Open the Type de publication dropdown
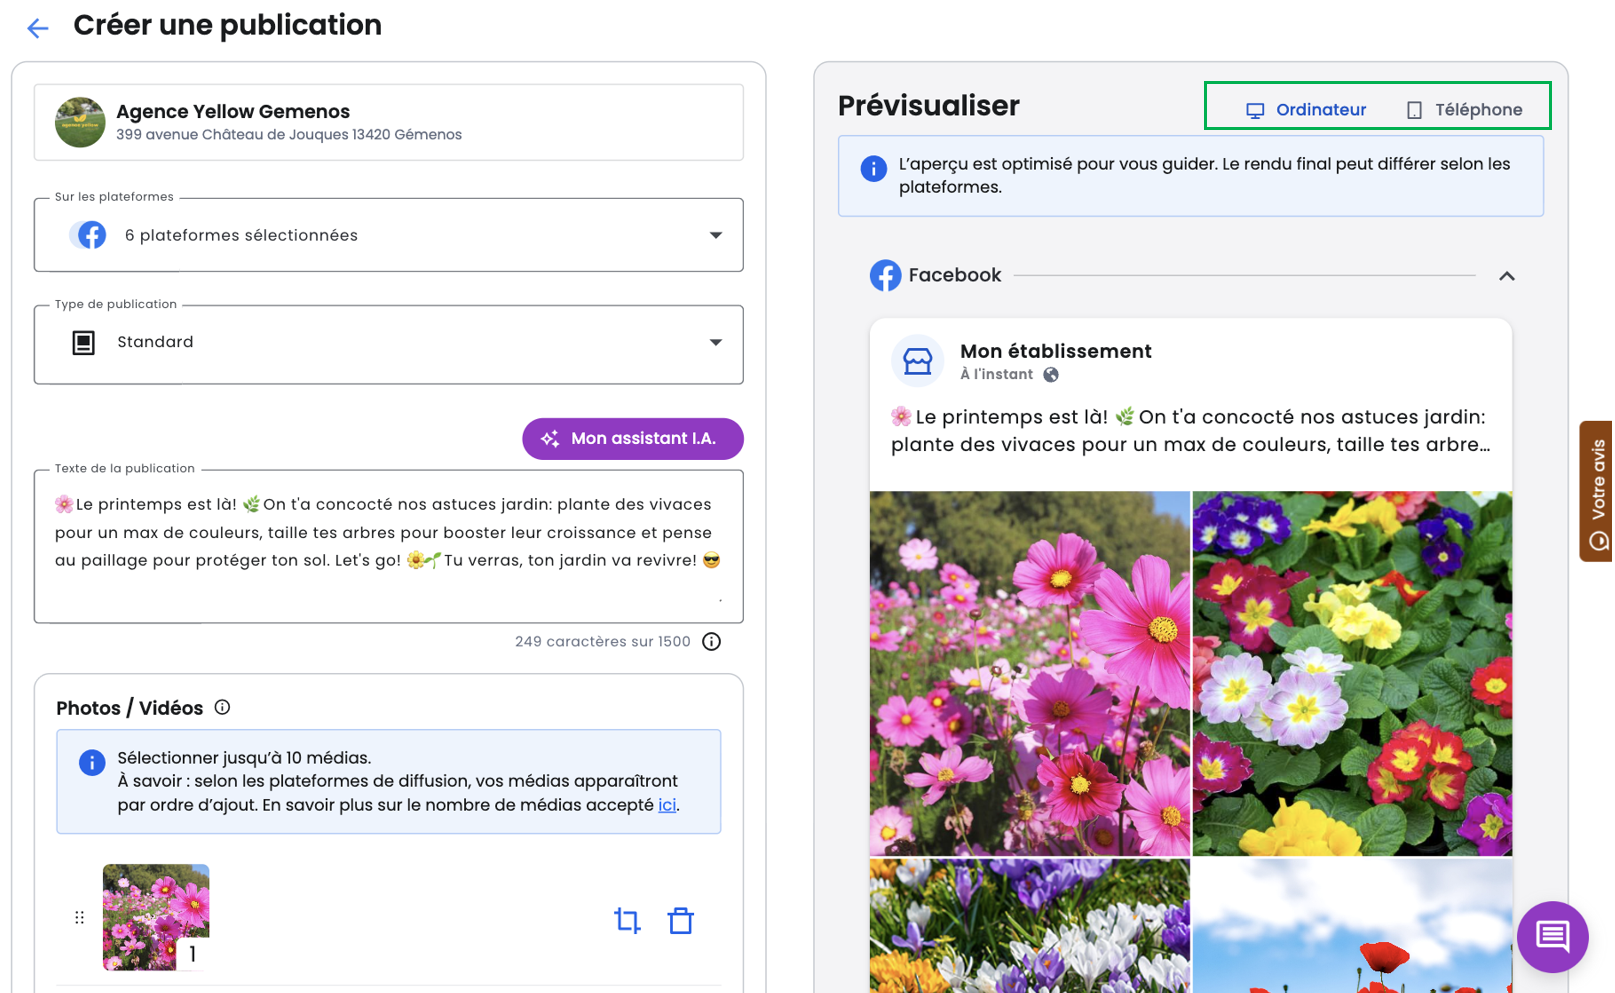 (x=388, y=343)
